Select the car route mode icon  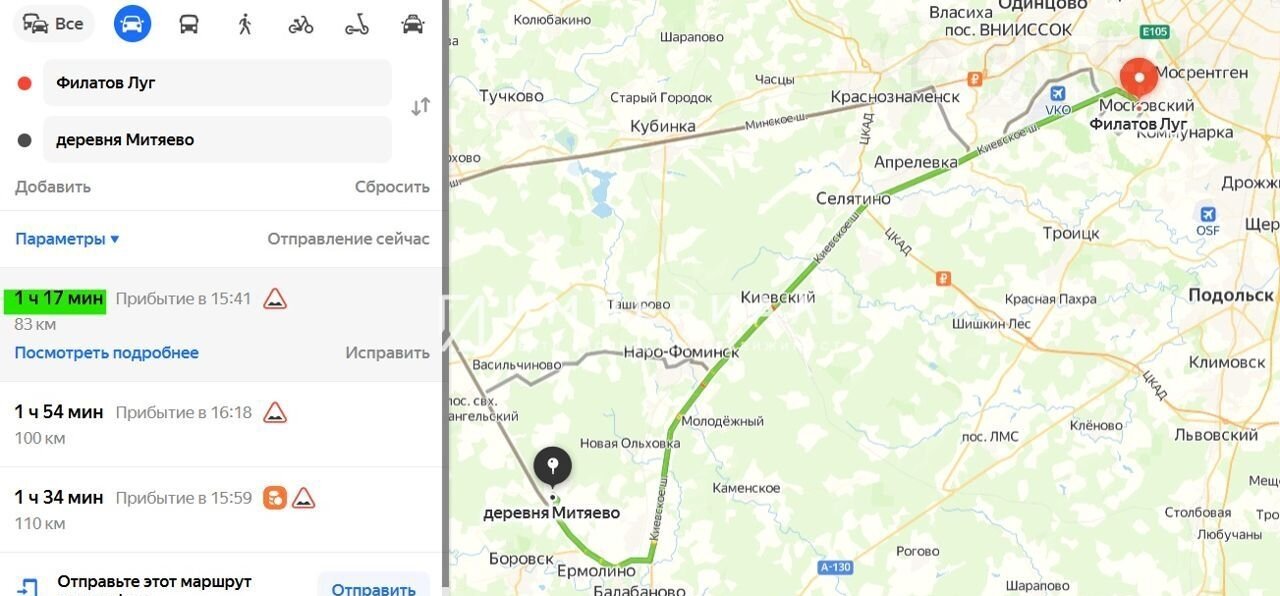tap(132, 24)
